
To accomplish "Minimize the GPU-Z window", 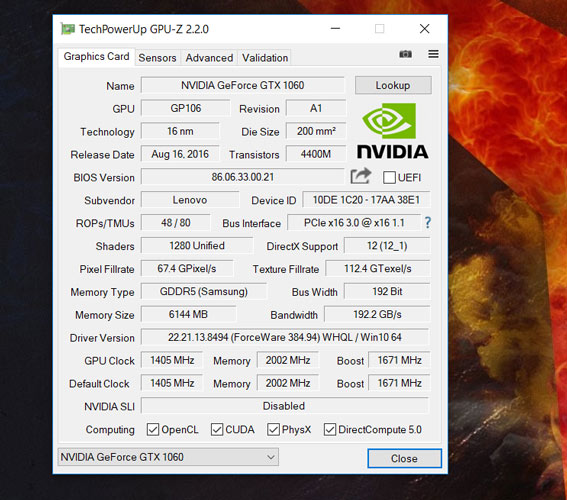I will [x=335, y=29].
